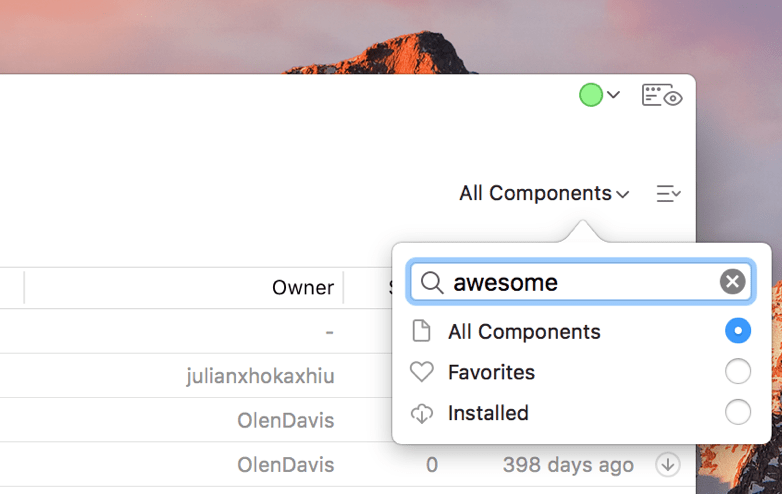
Task: Select the Favorites radio button
Action: [x=738, y=371]
